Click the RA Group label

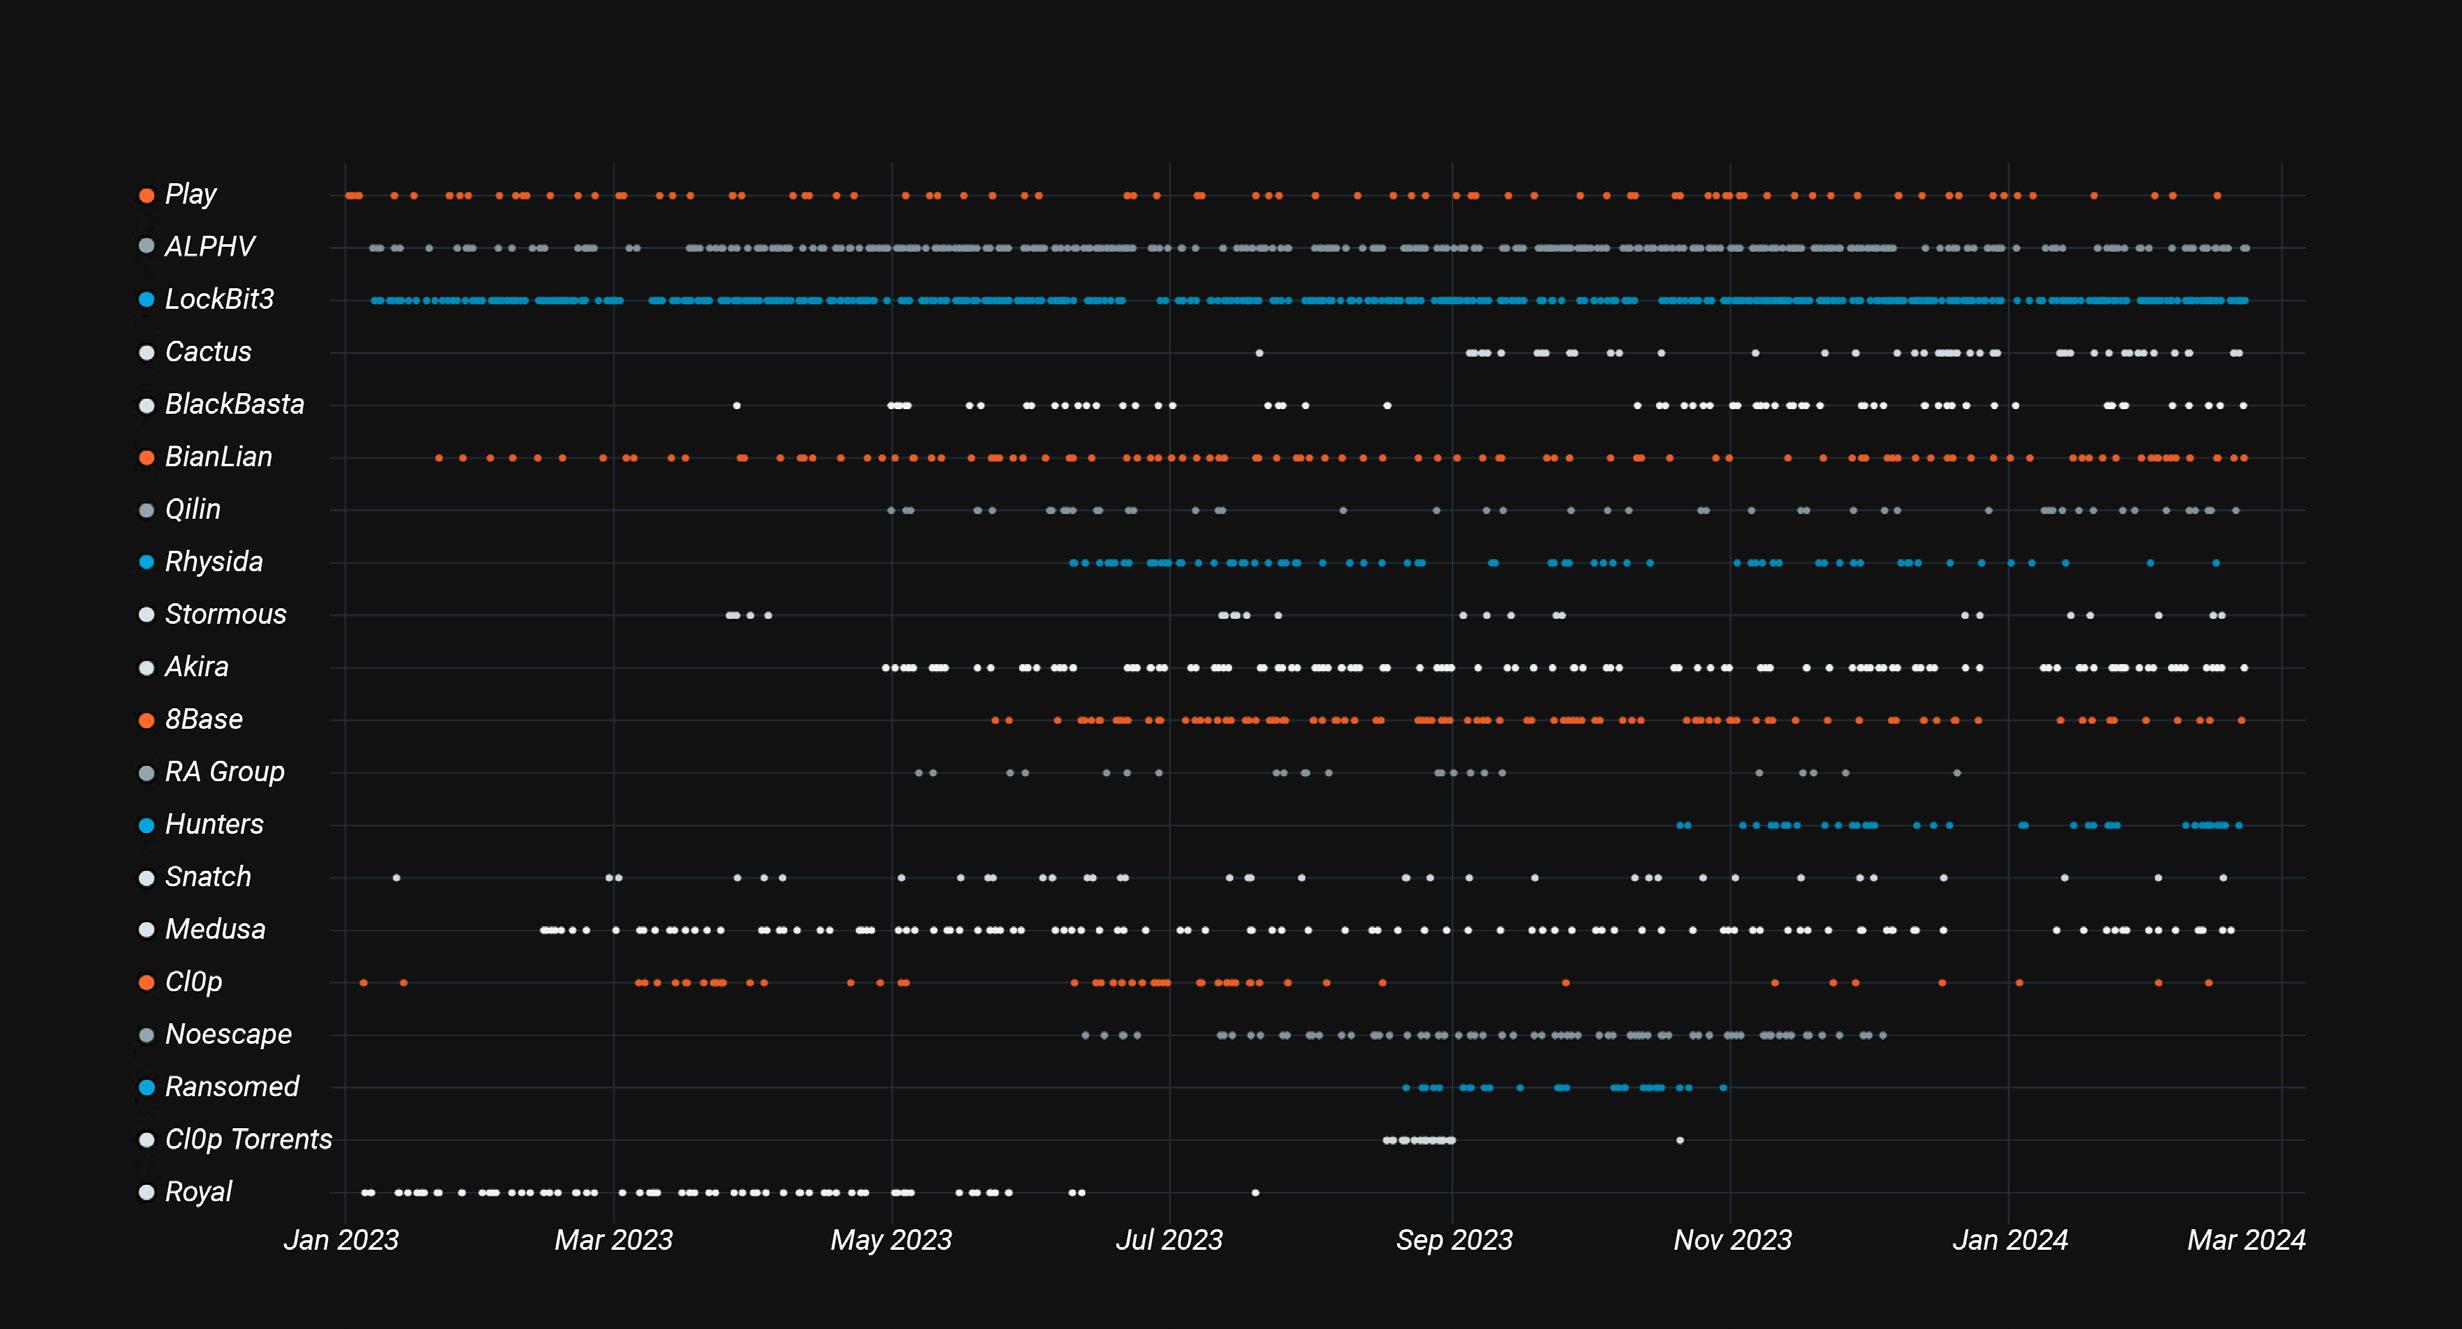[x=224, y=772]
